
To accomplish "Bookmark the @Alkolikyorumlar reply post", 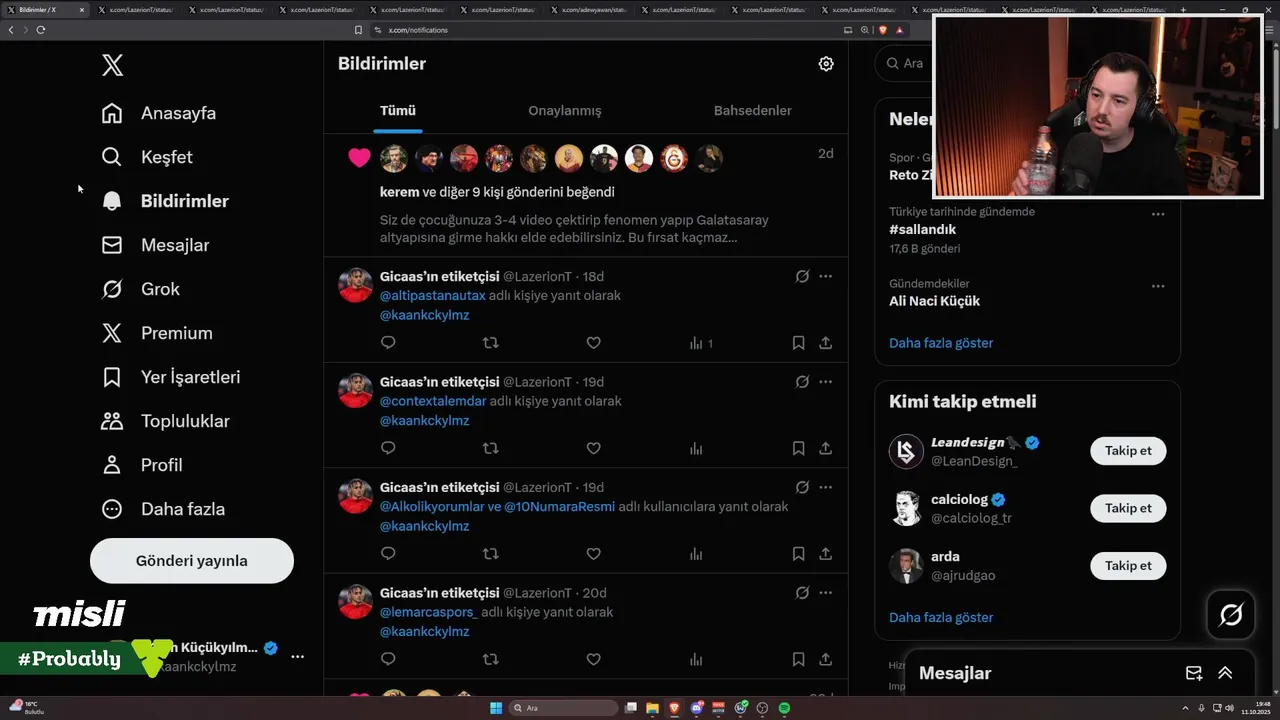I will (798, 554).
